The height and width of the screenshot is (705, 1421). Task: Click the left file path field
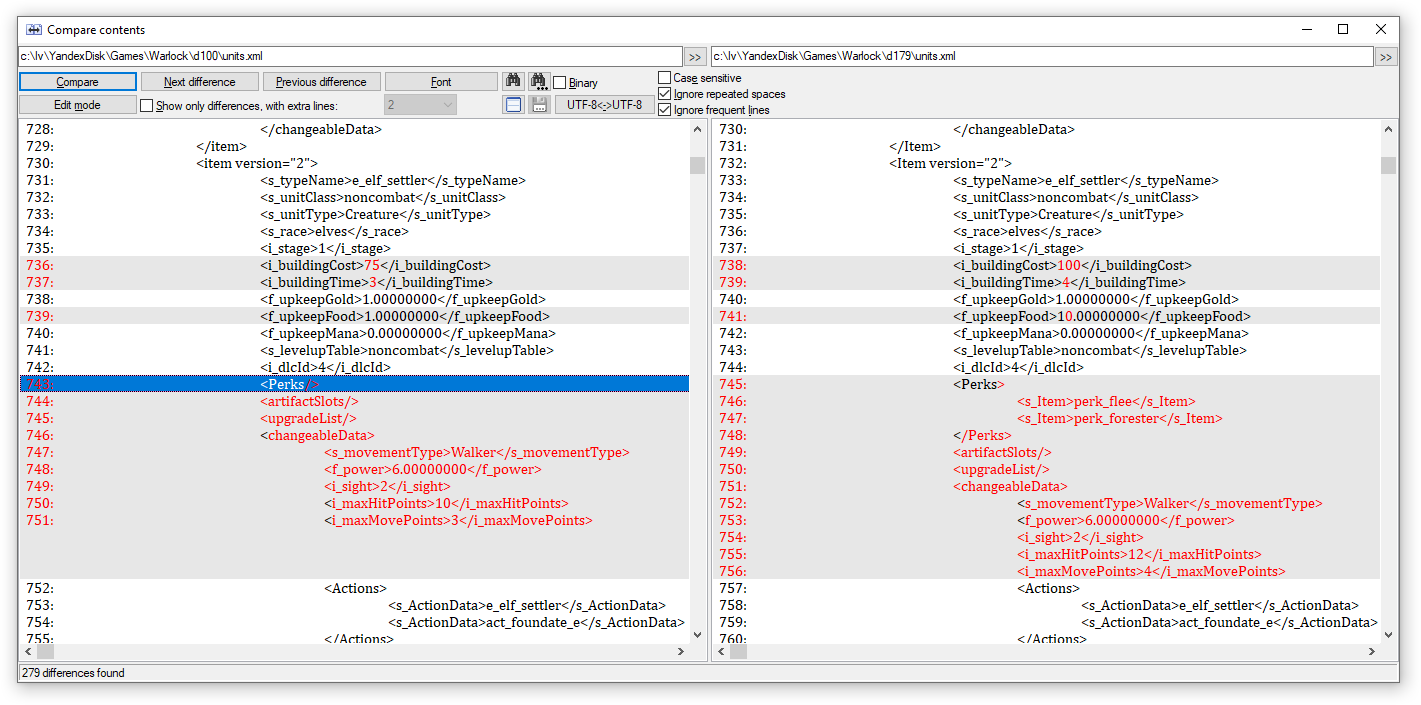350,57
